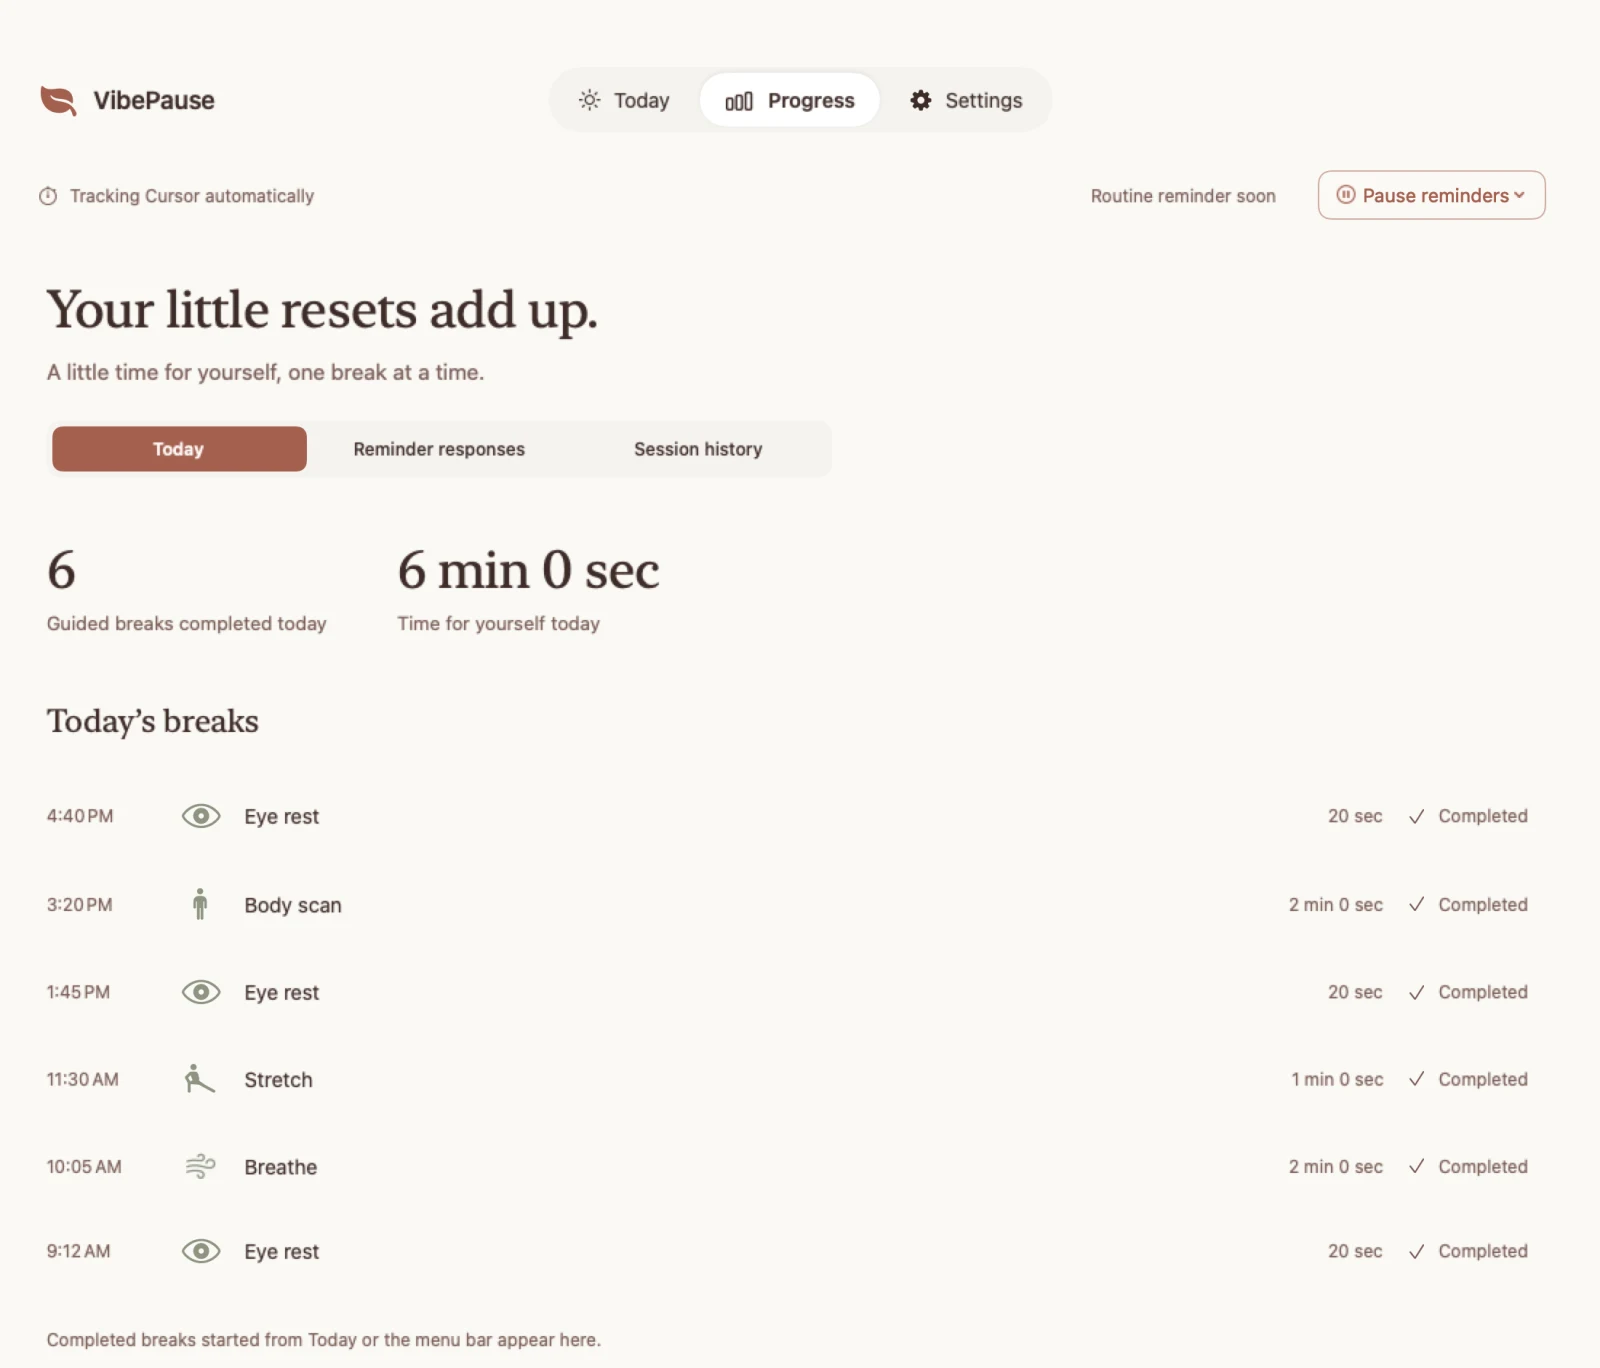Open the Settings tab
This screenshot has width=1600, height=1368.
coord(966,100)
